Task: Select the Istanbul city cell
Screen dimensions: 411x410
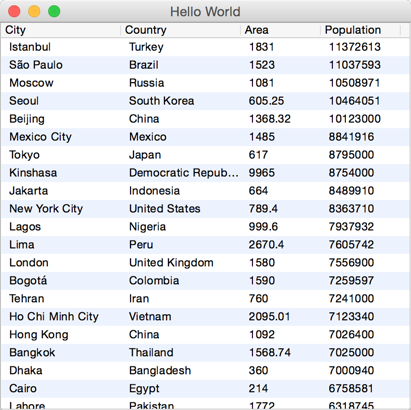Action: 30,47
